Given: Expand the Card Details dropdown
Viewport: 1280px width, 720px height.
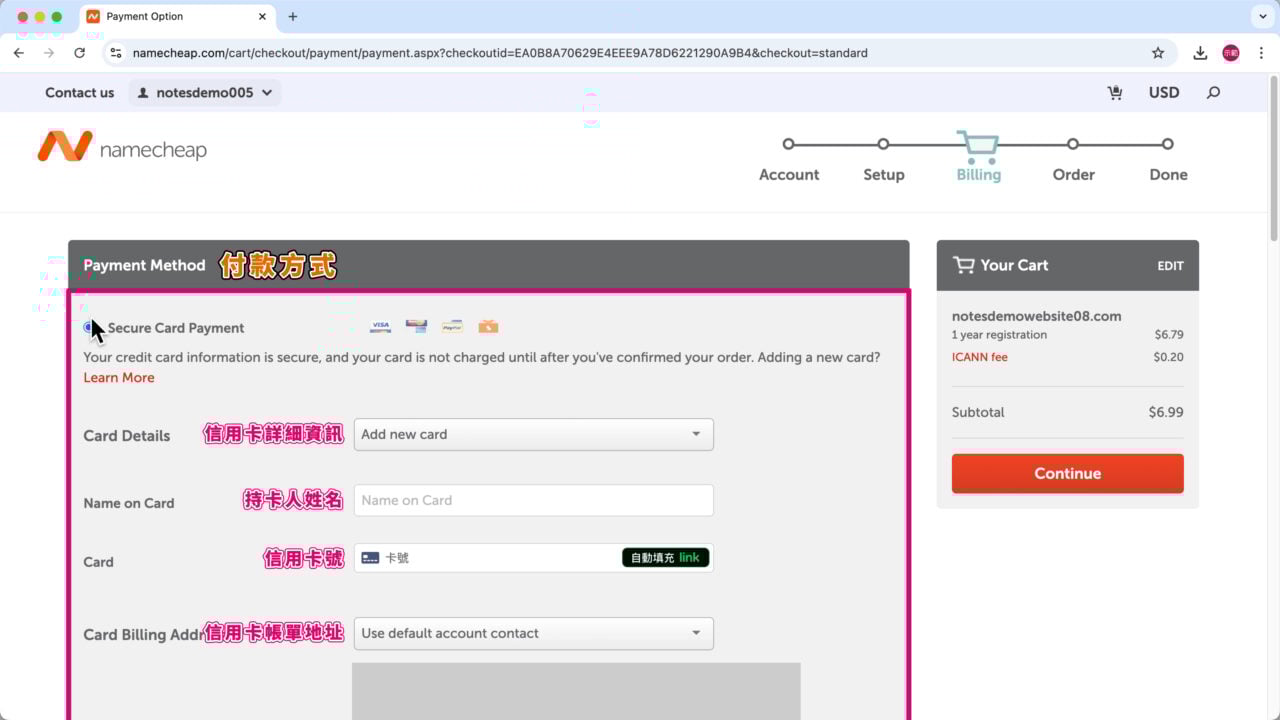Looking at the screenshot, I should pyautogui.click(x=533, y=434).
